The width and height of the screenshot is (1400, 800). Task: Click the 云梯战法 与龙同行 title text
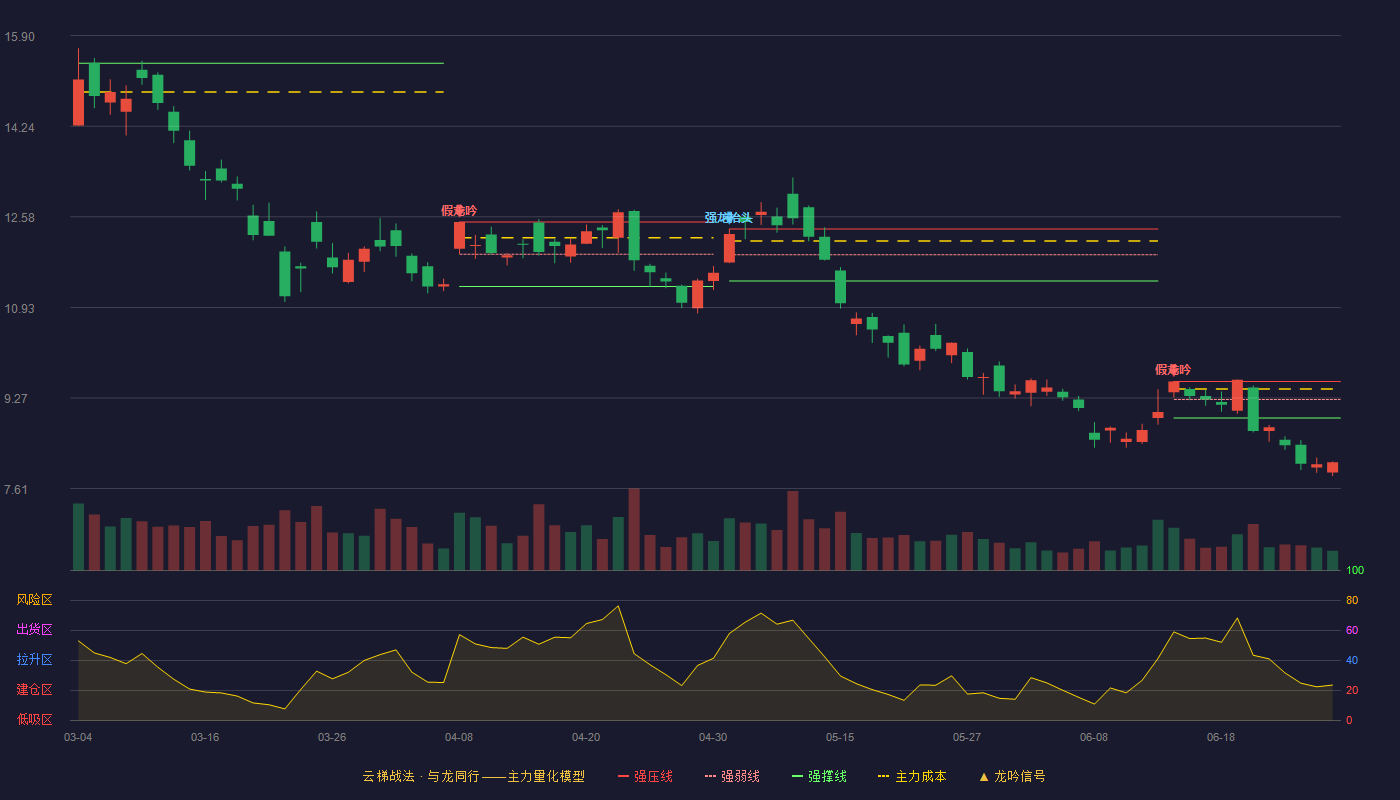click(x=421, y=776)
